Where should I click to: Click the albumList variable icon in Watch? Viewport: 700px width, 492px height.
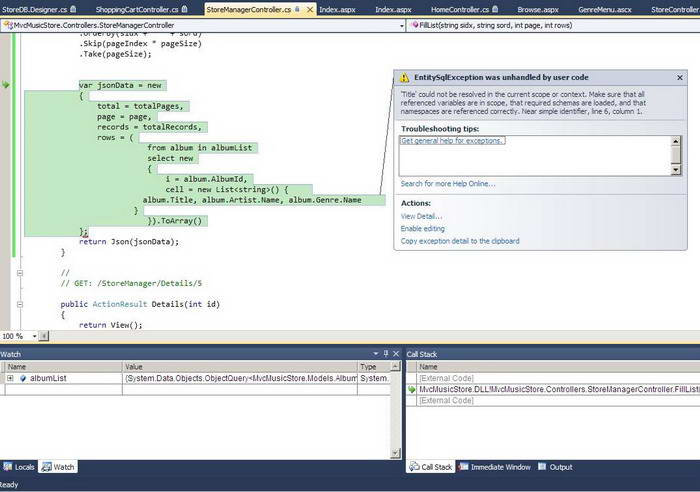click(22, 379)
